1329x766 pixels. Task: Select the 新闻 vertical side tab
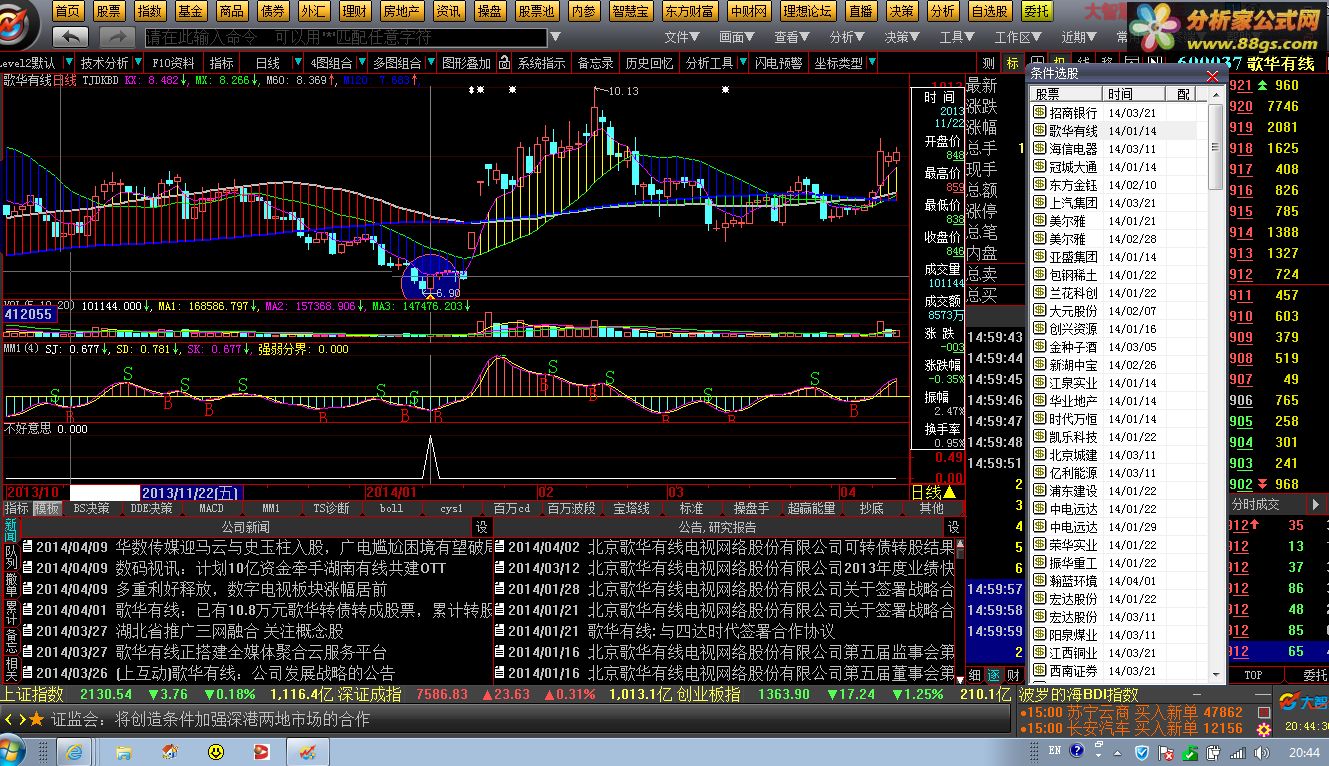pyautogui.click(x=10, y=531)
